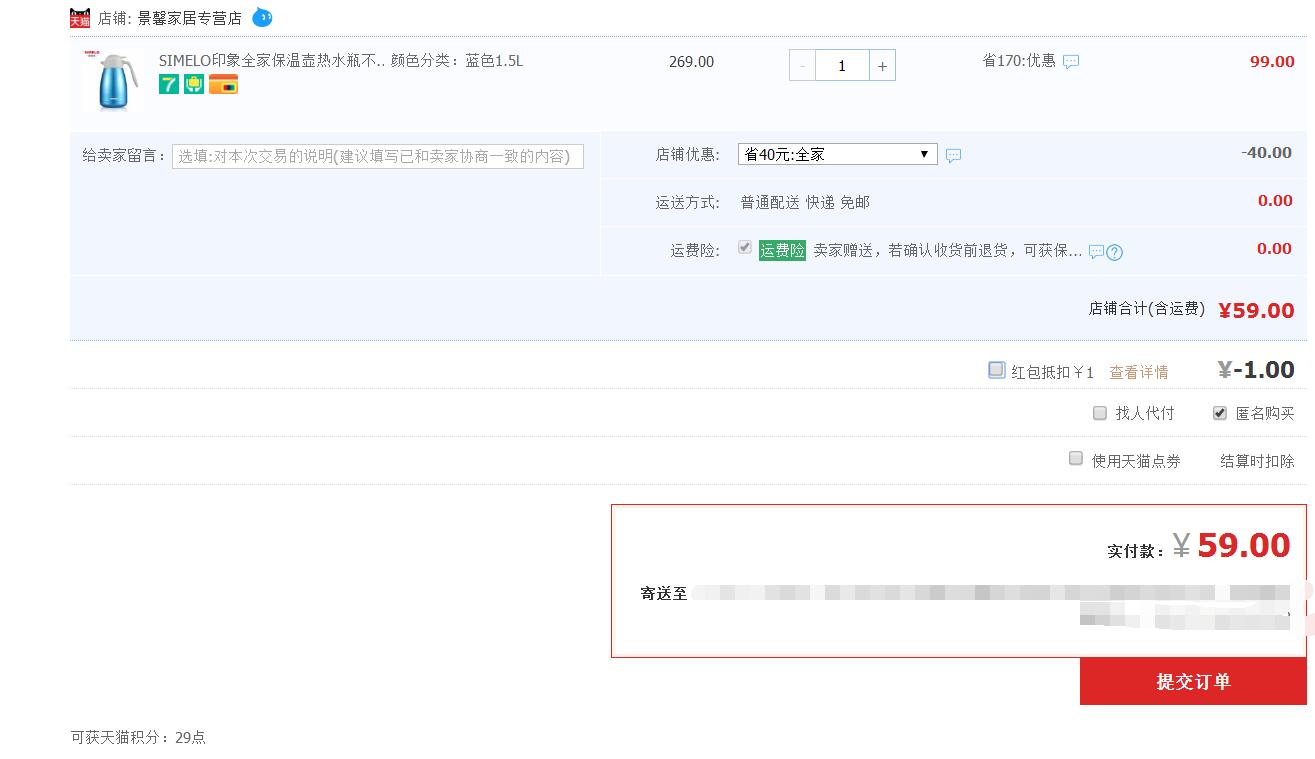This screenshot has height=759, width=1315.
Task: Click the original price 269.00
Action: click(692, 62)
